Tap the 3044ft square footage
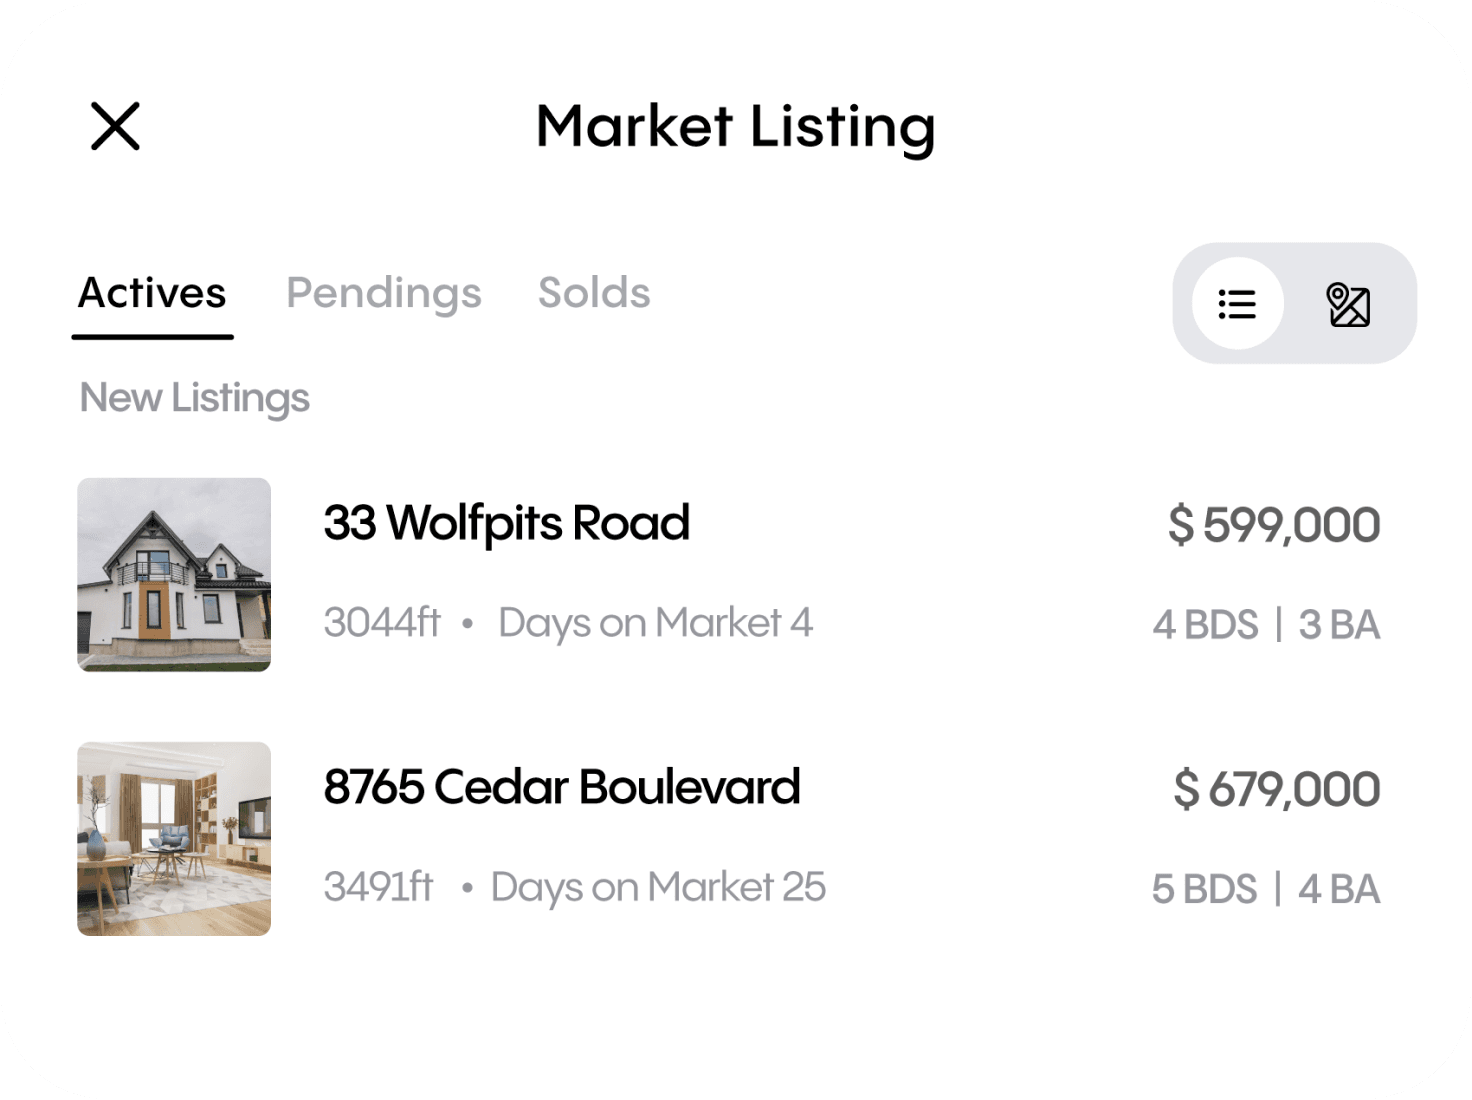 pos(382,622)
